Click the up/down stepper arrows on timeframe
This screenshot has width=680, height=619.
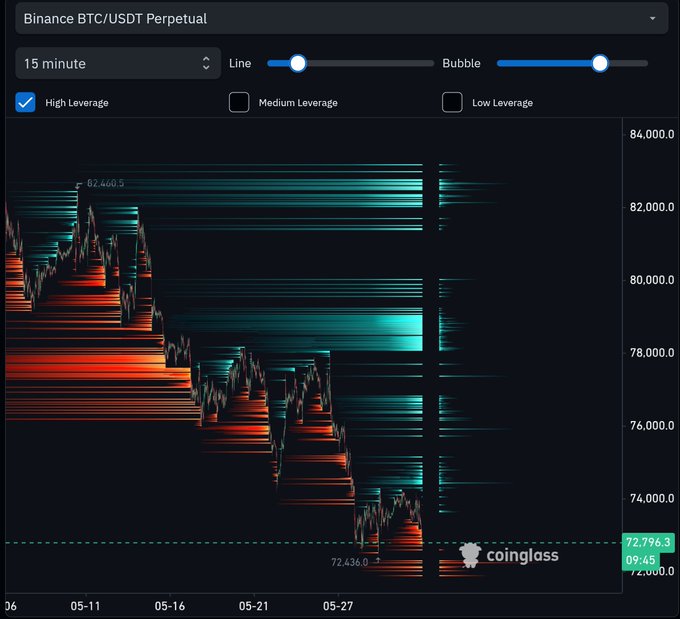coord(206,63)
